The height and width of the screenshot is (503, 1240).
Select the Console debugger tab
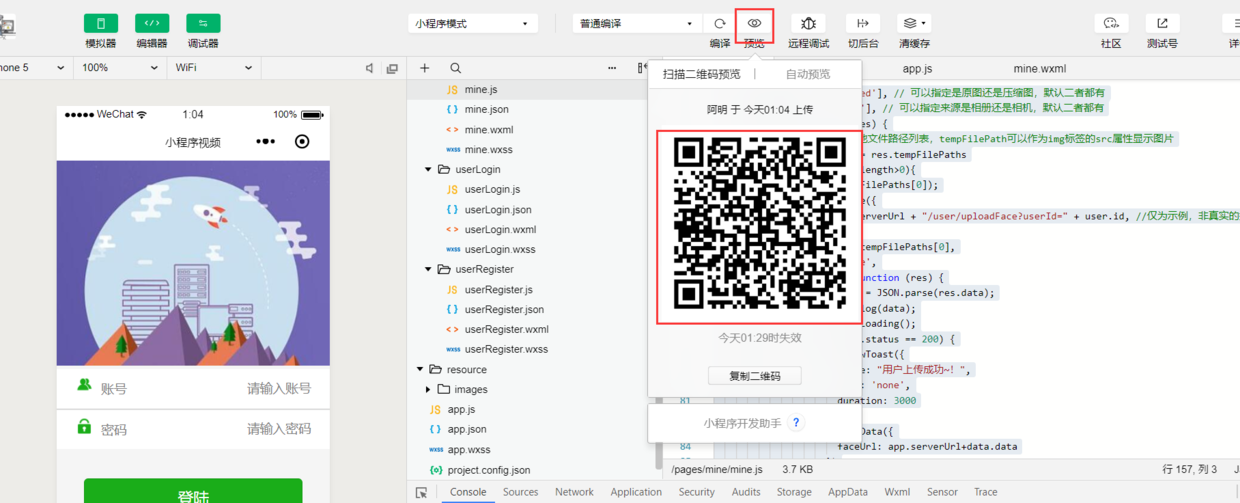click(x=468, y=492)
